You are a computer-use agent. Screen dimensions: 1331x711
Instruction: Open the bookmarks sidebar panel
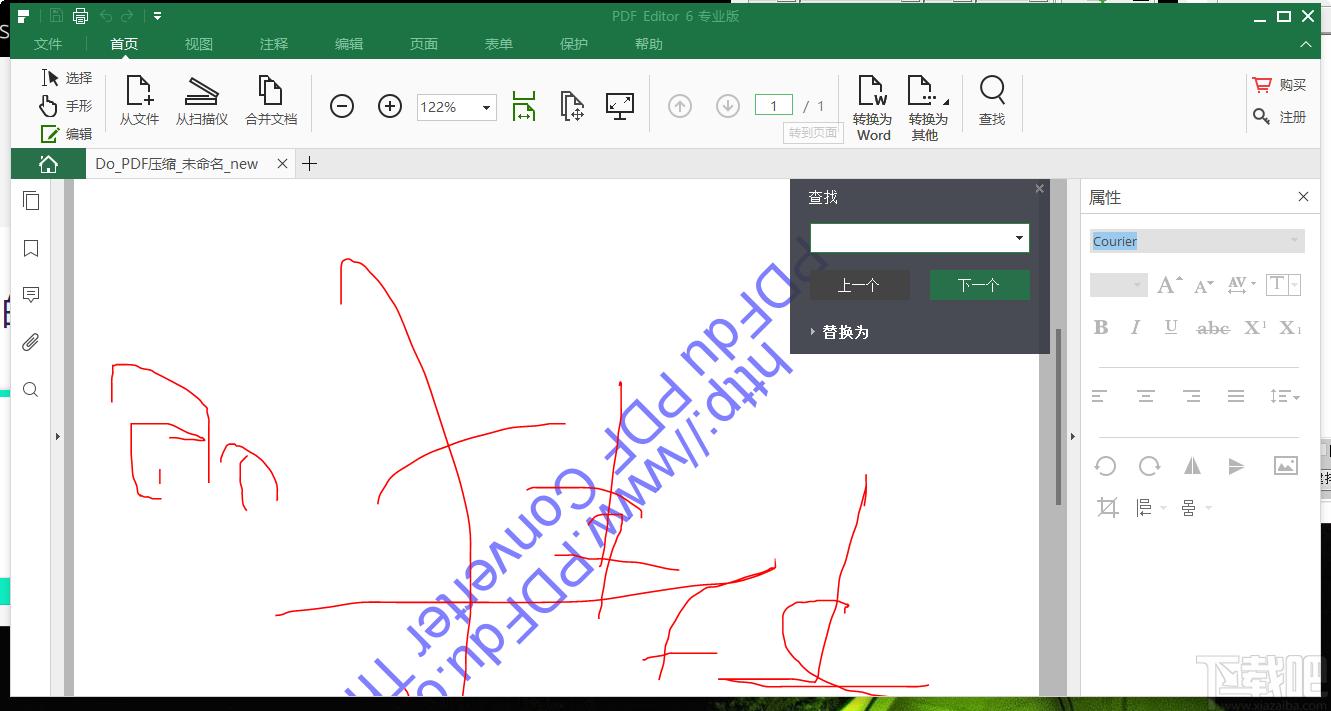pos(31,248)
